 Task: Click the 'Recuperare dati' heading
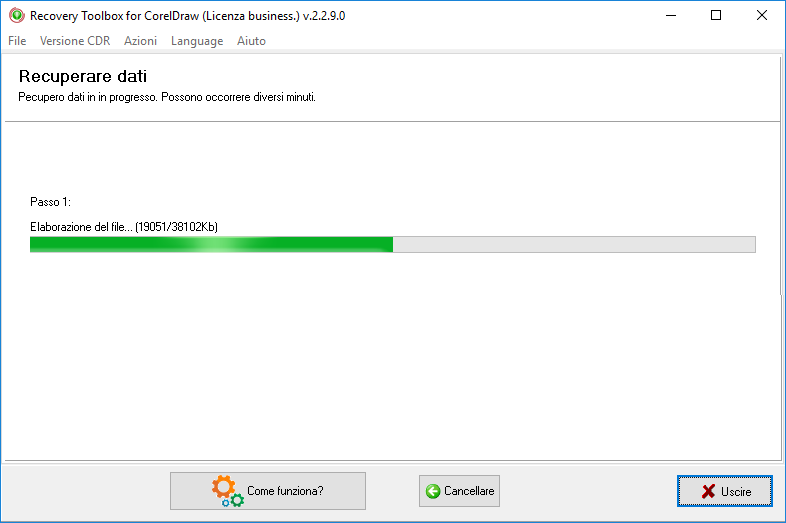point(83,76)
